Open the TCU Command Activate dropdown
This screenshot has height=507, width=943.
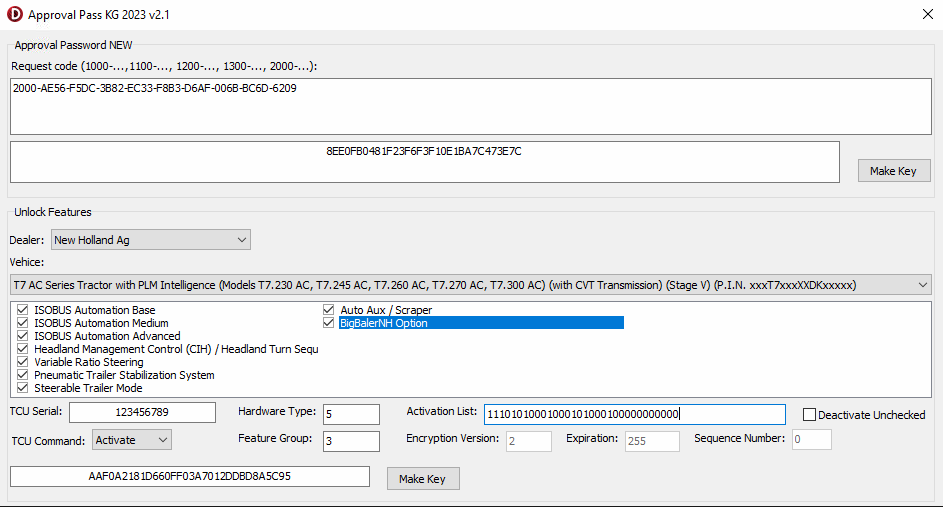click(x=132, y=440)
